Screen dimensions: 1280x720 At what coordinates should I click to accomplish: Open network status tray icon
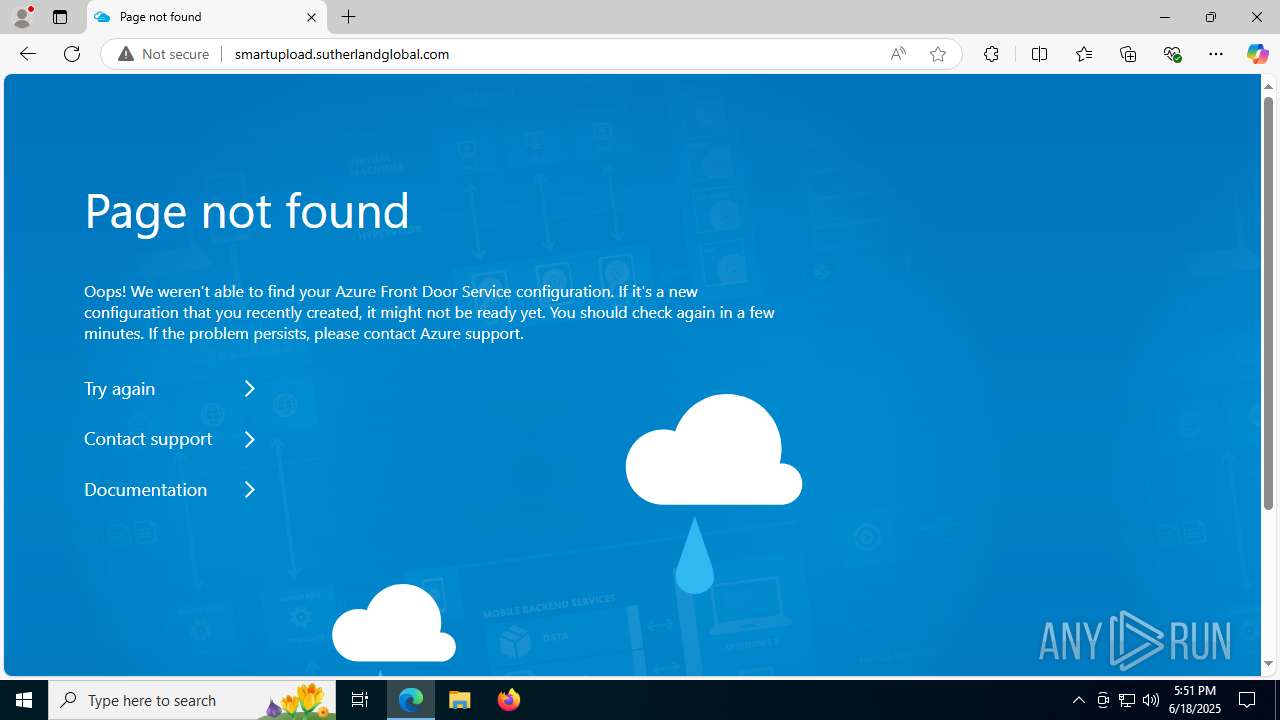coord(1127,700)
